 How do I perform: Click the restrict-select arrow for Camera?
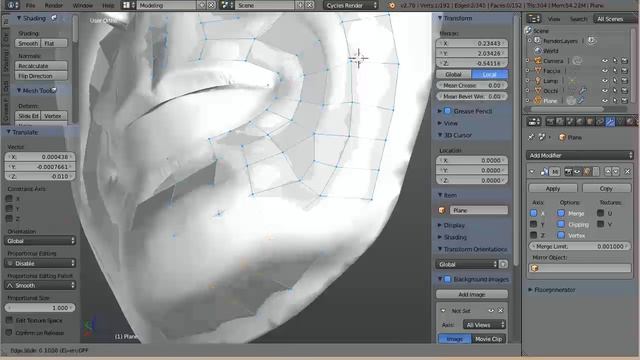point(615,61)
